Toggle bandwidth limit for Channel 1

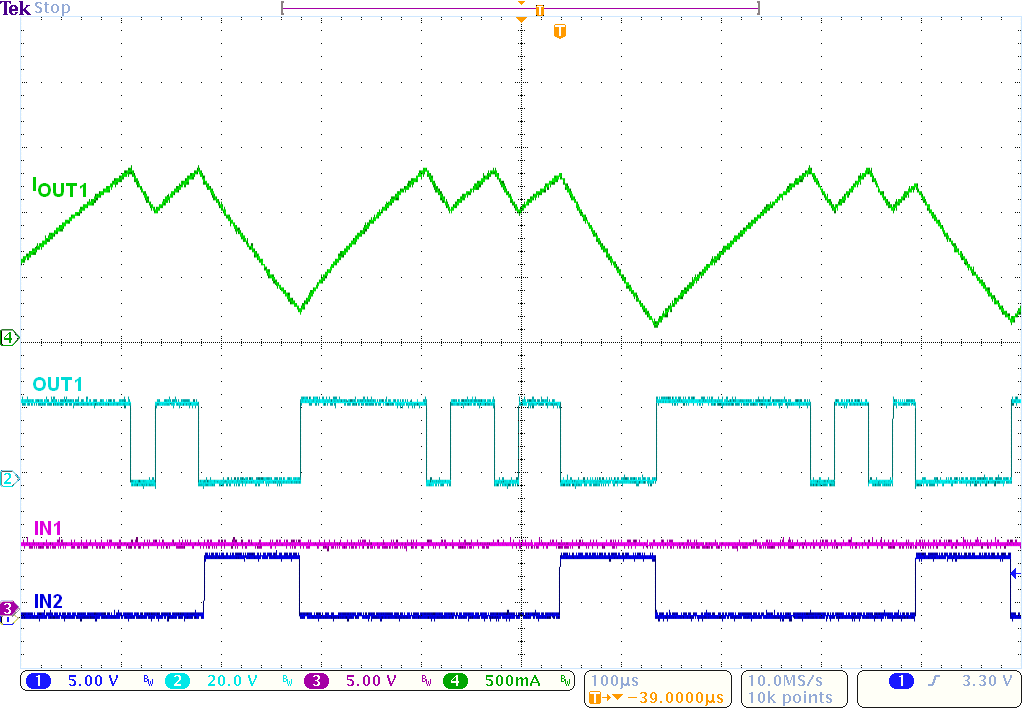(x=147, y=681)
